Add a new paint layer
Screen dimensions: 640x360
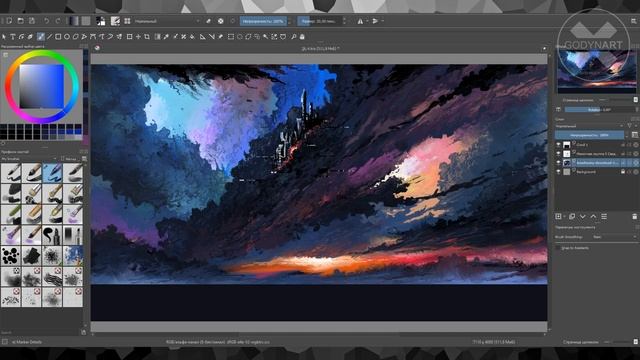click(x=558, y=216)
